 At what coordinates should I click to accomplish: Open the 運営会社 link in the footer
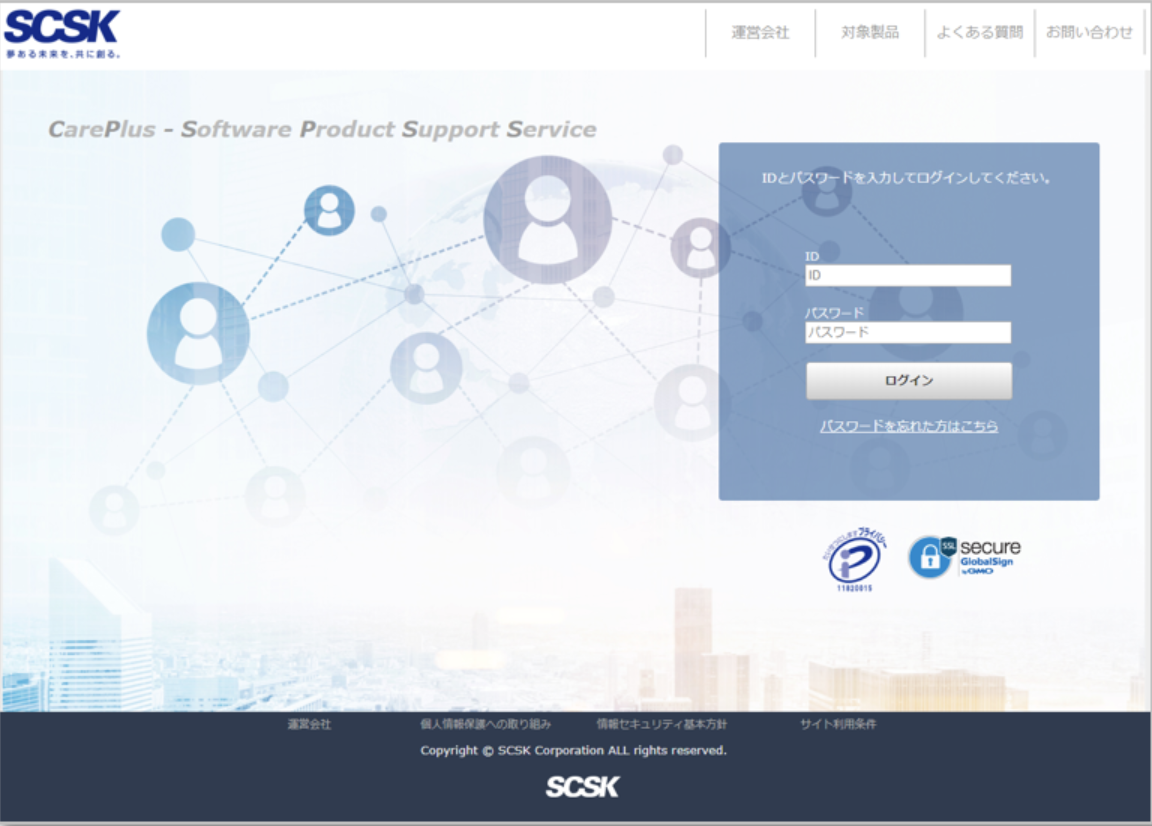click(x=309, y=725)
